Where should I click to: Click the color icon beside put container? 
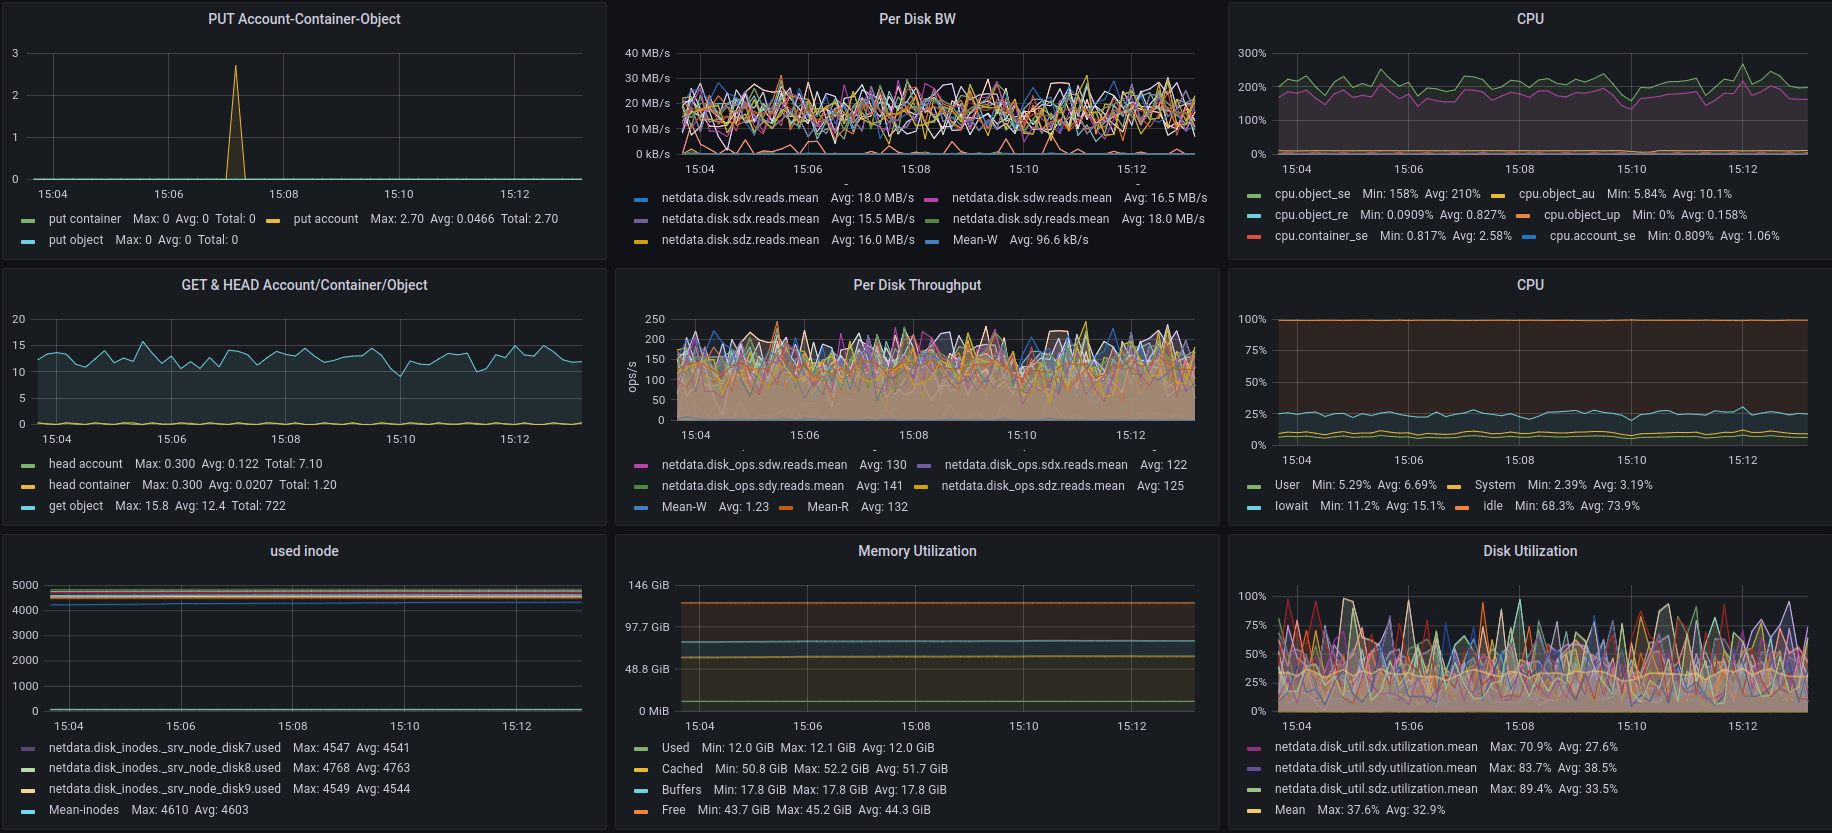pos(28,220)
